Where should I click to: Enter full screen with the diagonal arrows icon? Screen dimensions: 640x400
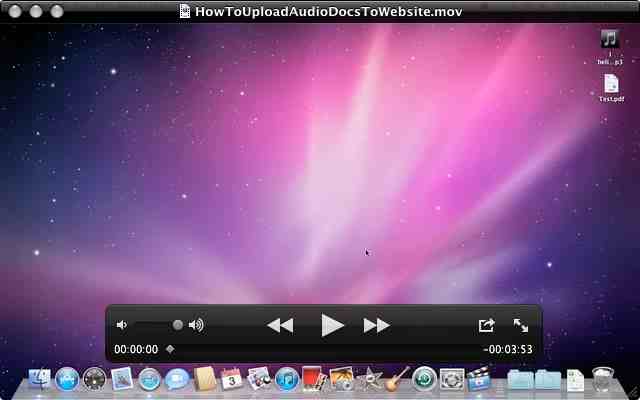pyautogui.click(x=520, y=325)
